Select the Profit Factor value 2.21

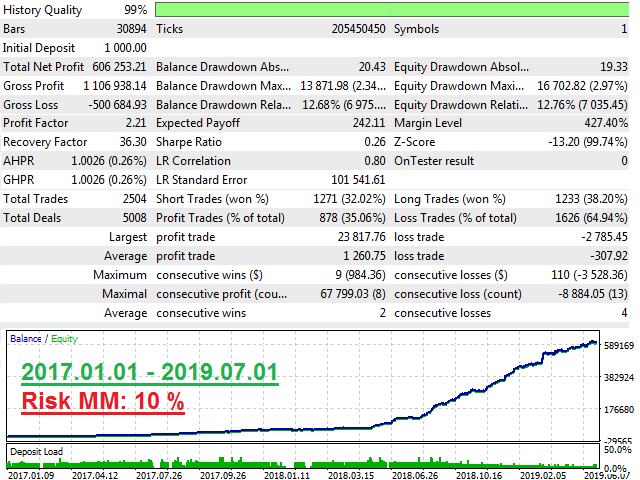tap(134, 123)
